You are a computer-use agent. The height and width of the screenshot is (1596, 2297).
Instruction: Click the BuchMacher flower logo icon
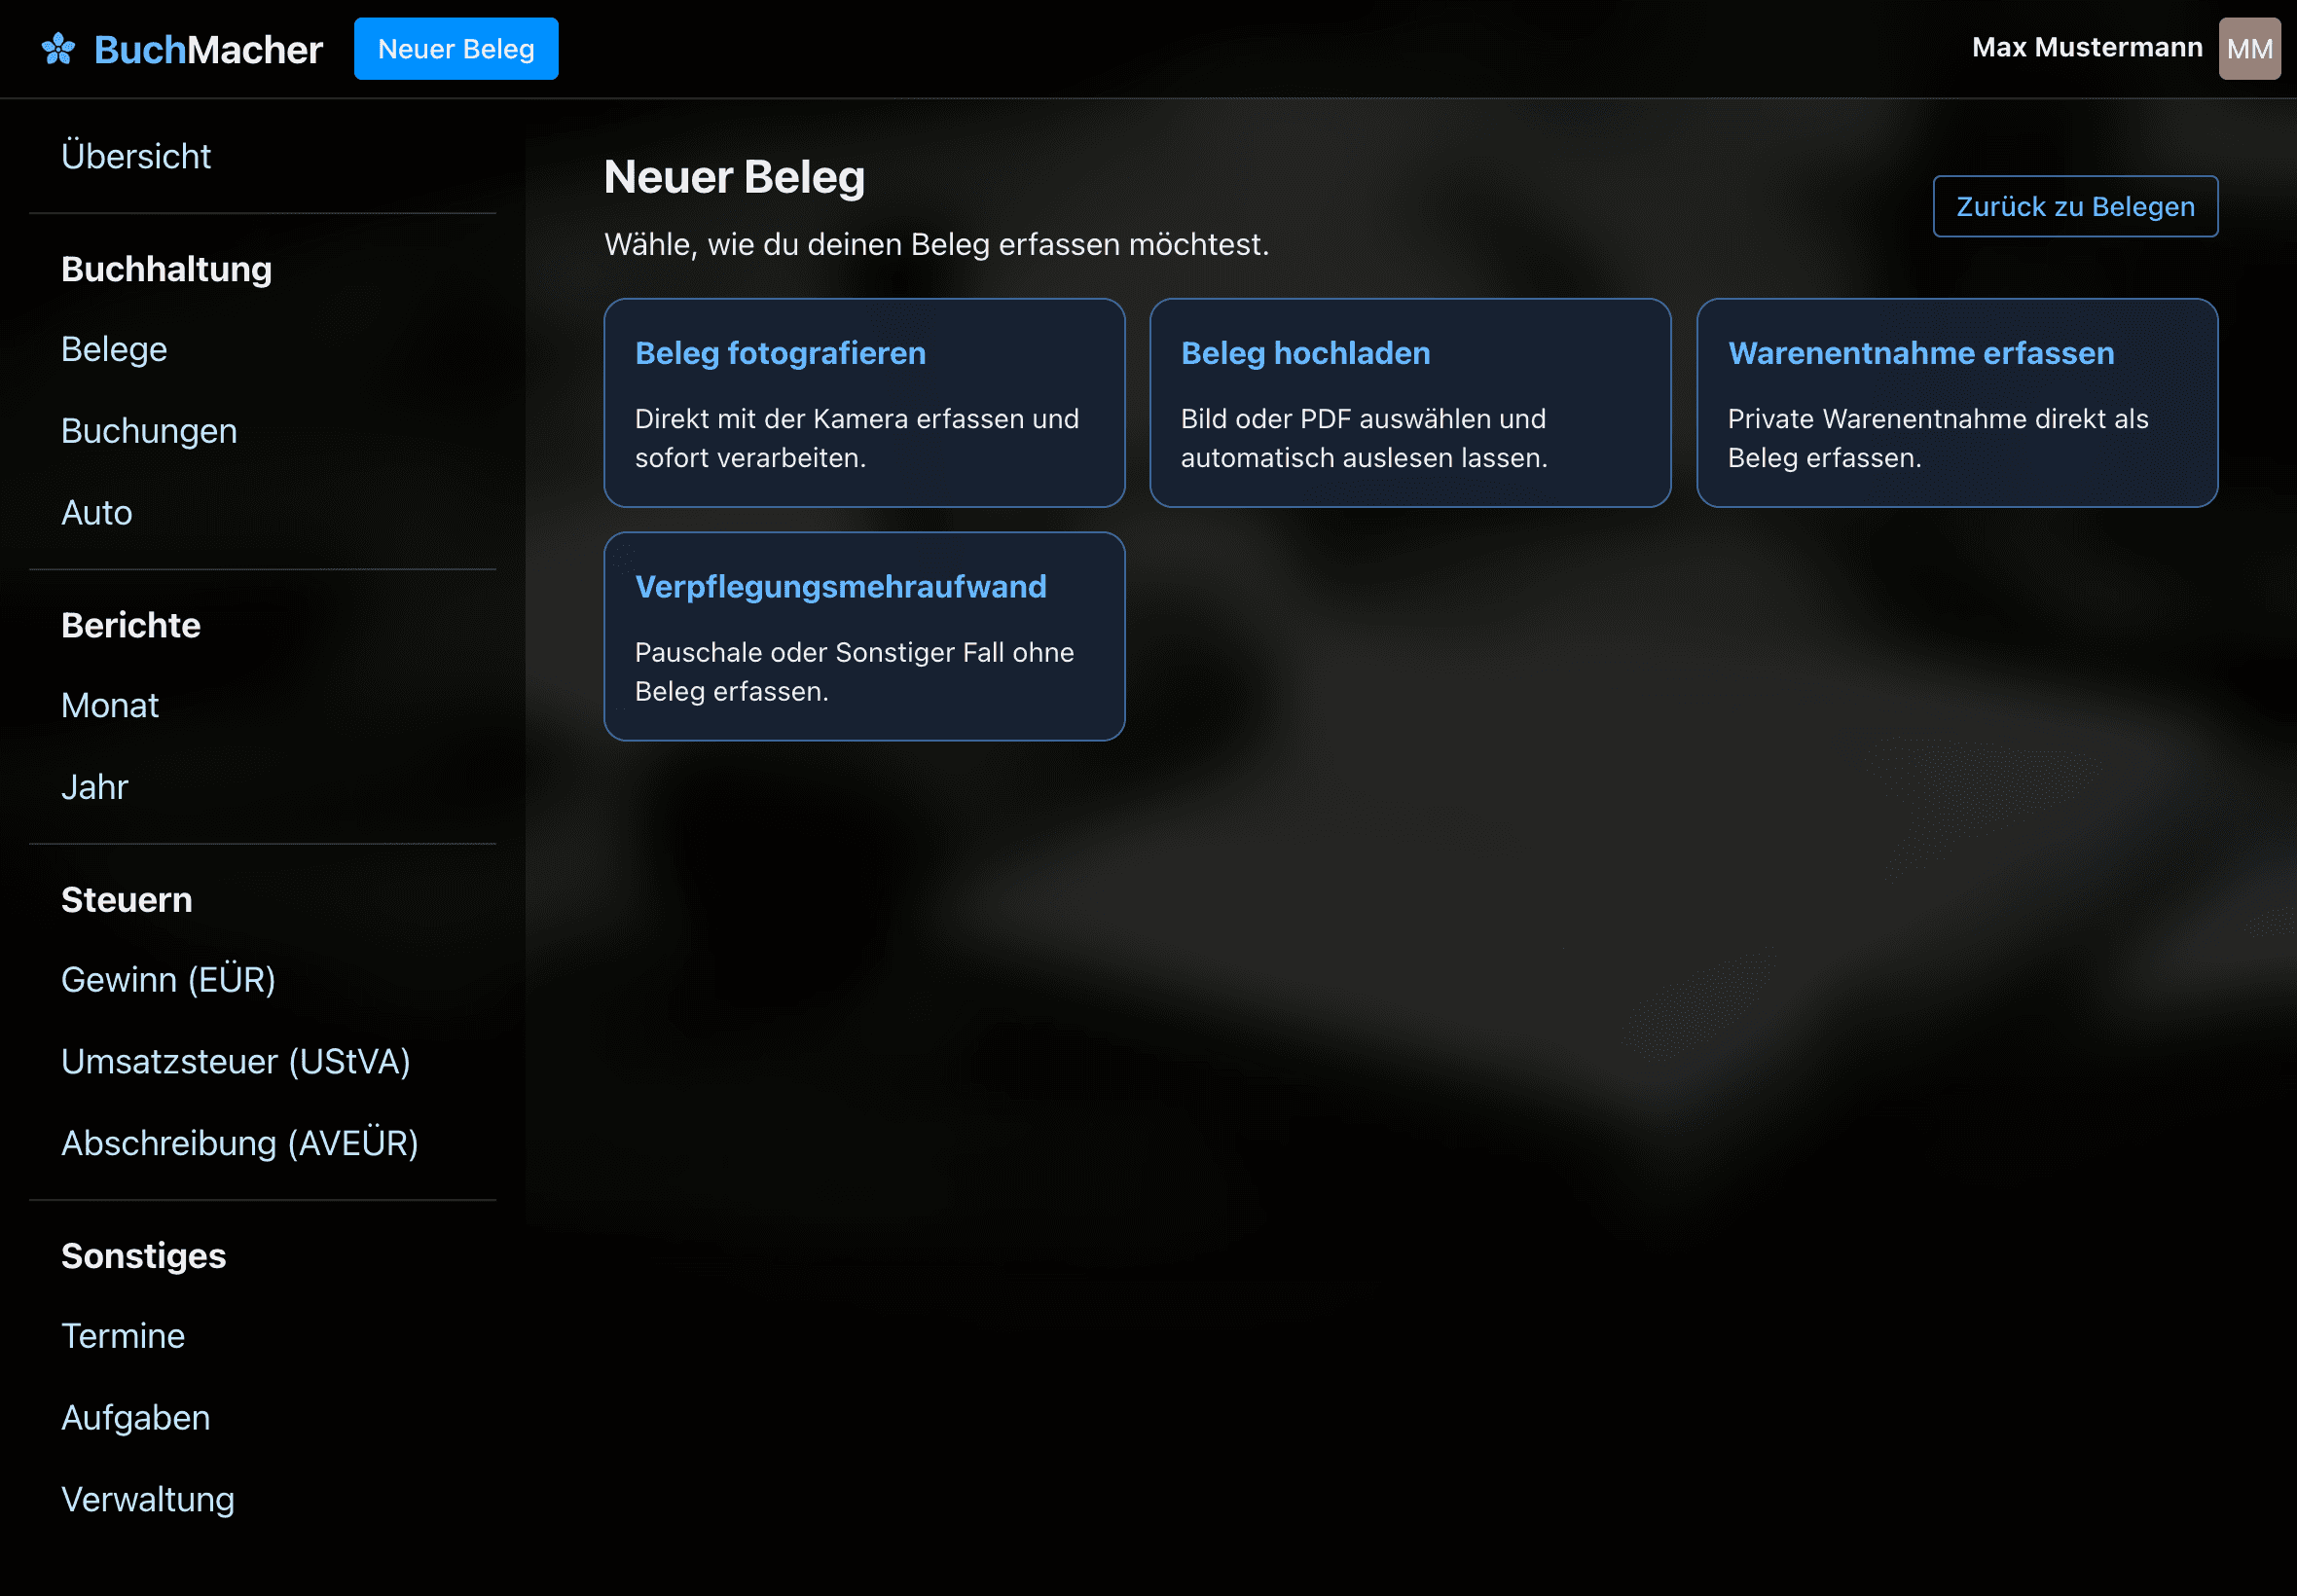click(58, 49)
